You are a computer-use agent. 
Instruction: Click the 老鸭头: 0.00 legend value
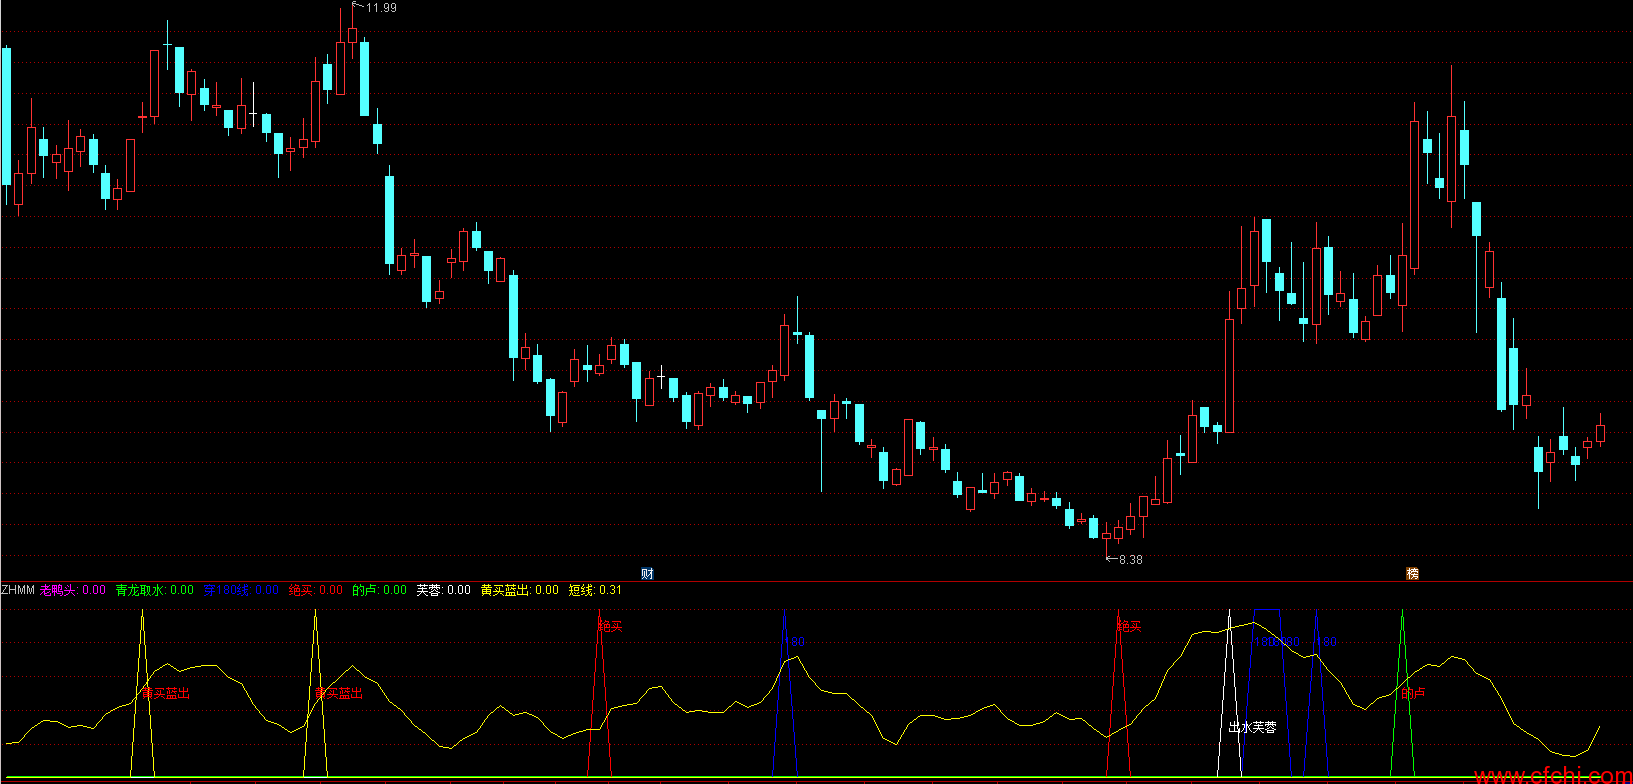[x=72, y=590]
